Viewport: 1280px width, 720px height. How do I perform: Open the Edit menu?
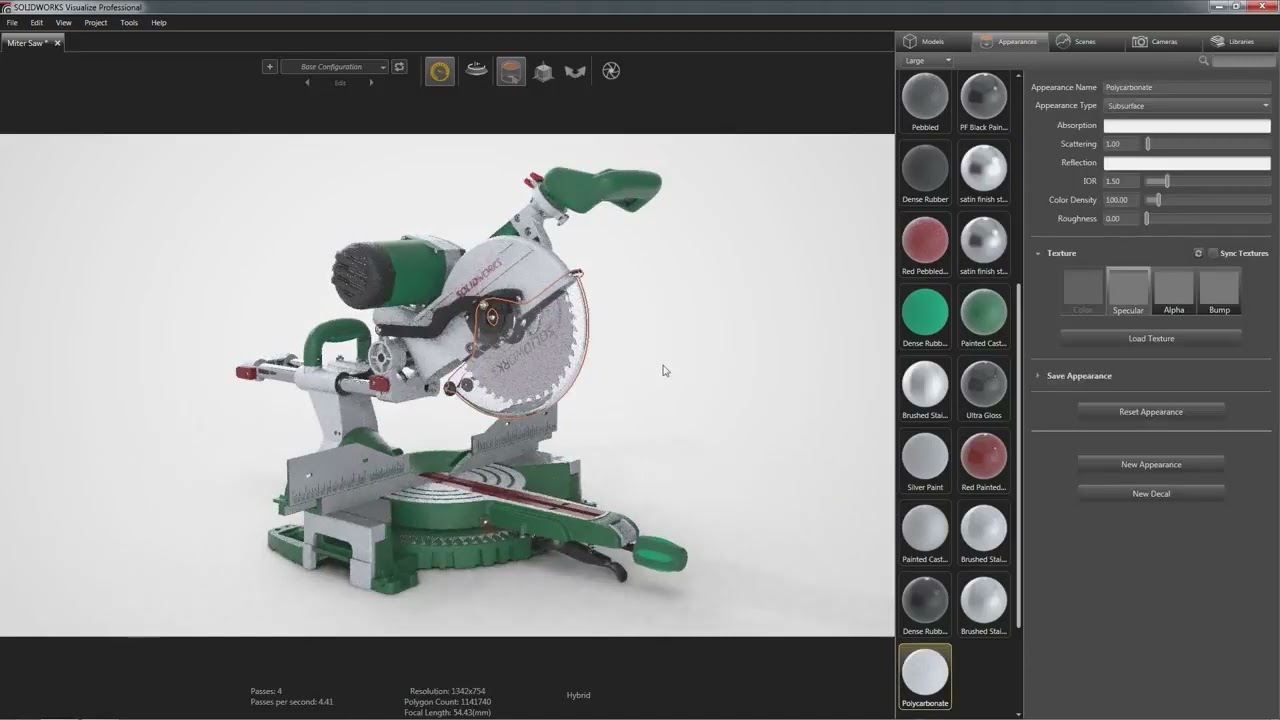coord(37,22)
